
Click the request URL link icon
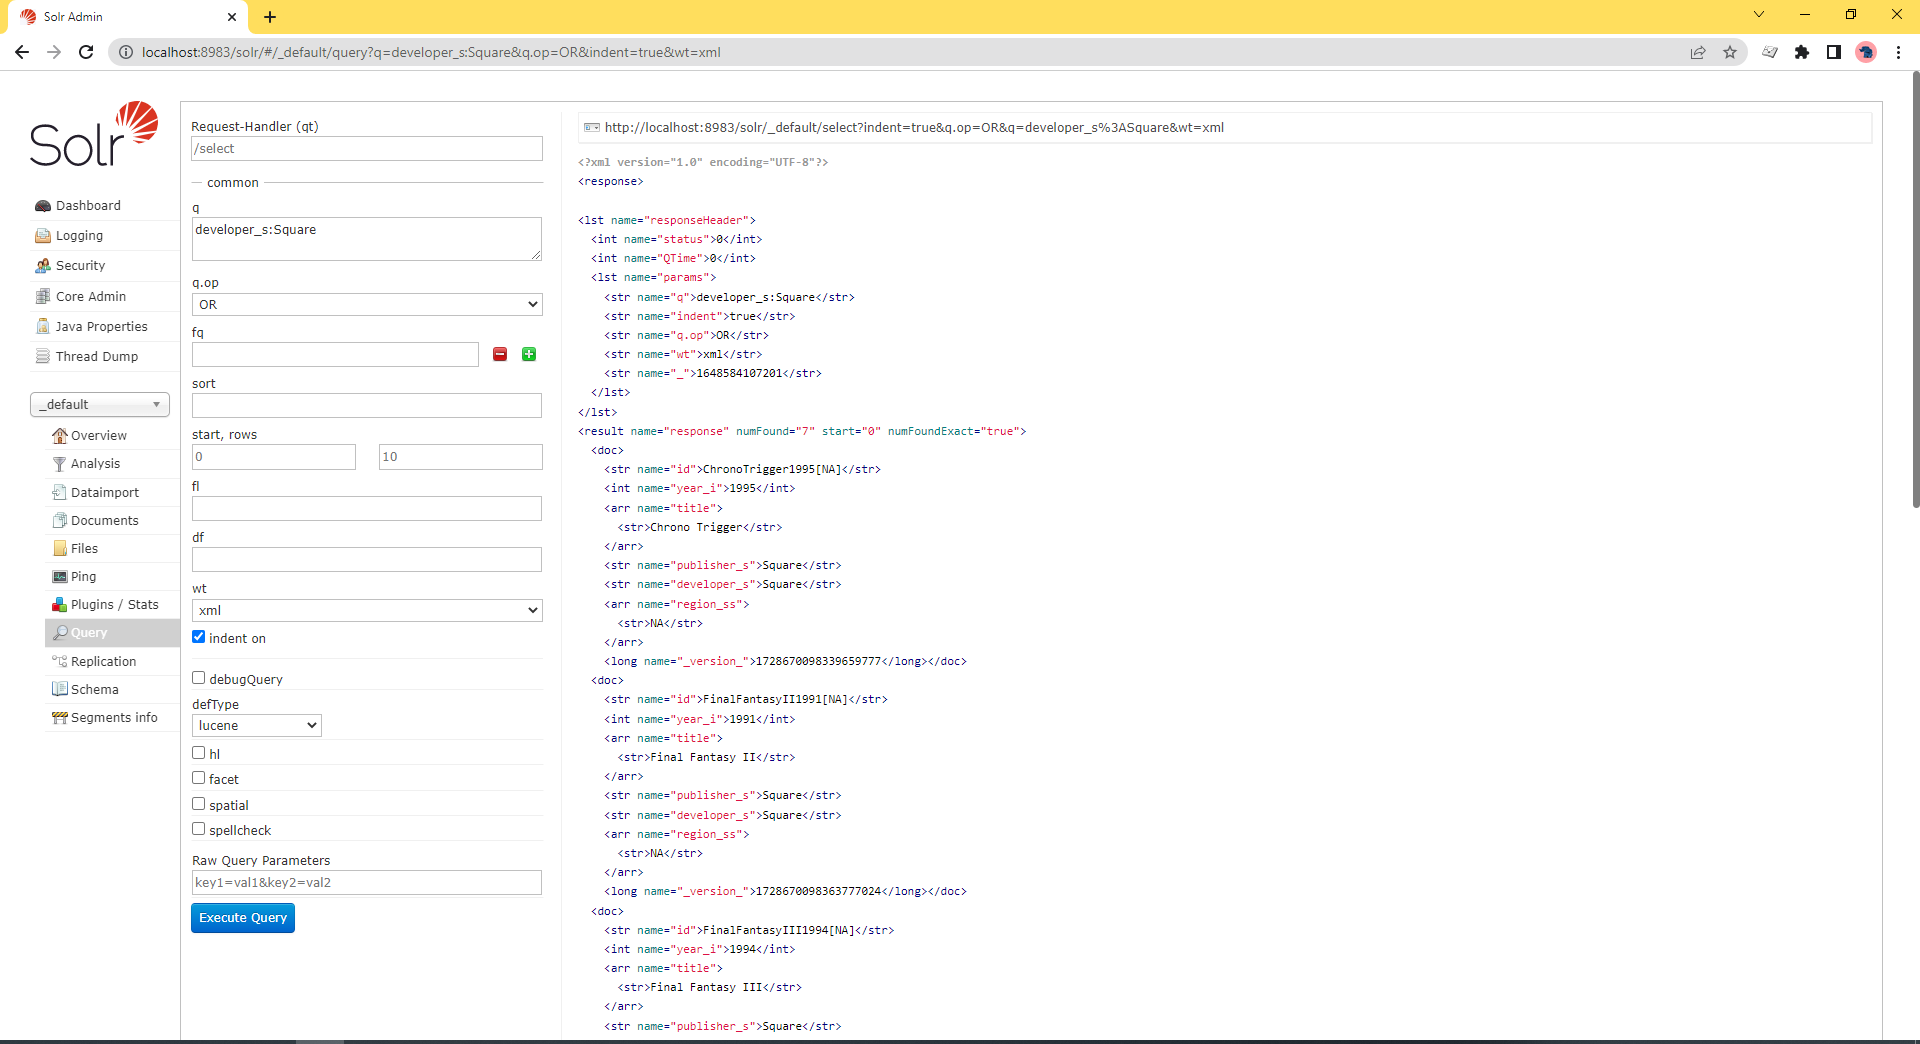click(x=592, y=128)
